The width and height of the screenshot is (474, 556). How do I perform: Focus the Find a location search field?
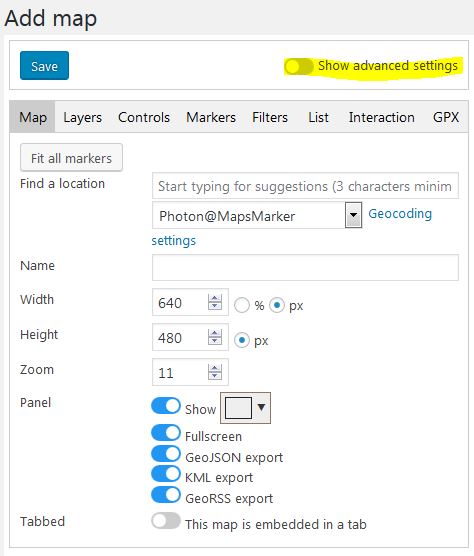(305, 186)
